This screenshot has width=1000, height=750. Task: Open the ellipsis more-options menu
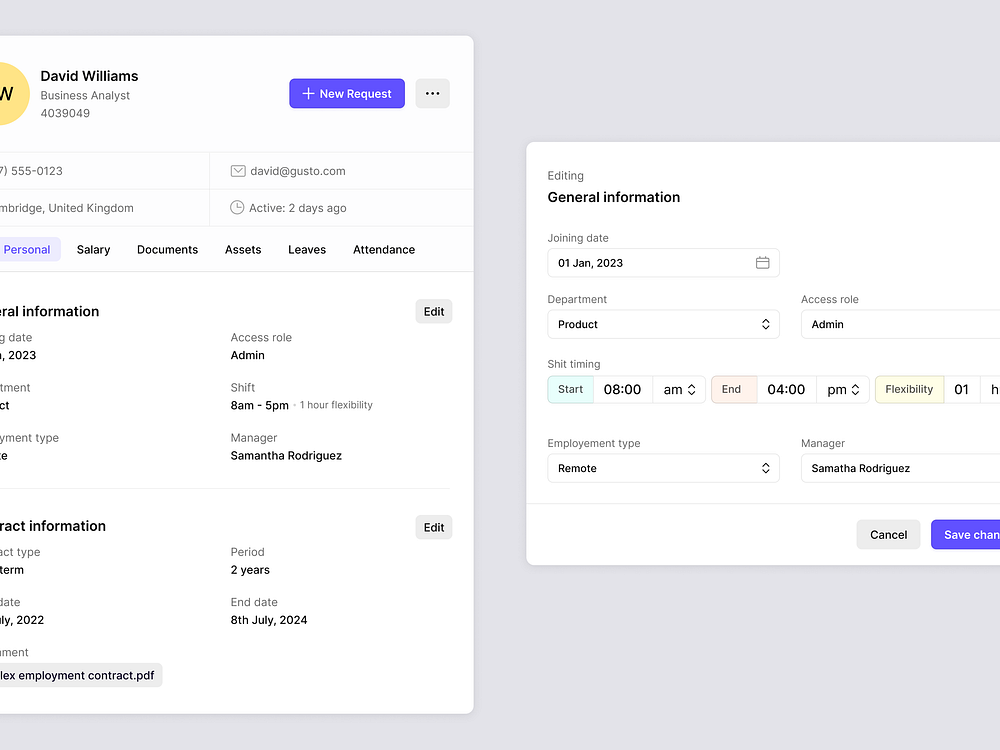[x=432, y=93]
